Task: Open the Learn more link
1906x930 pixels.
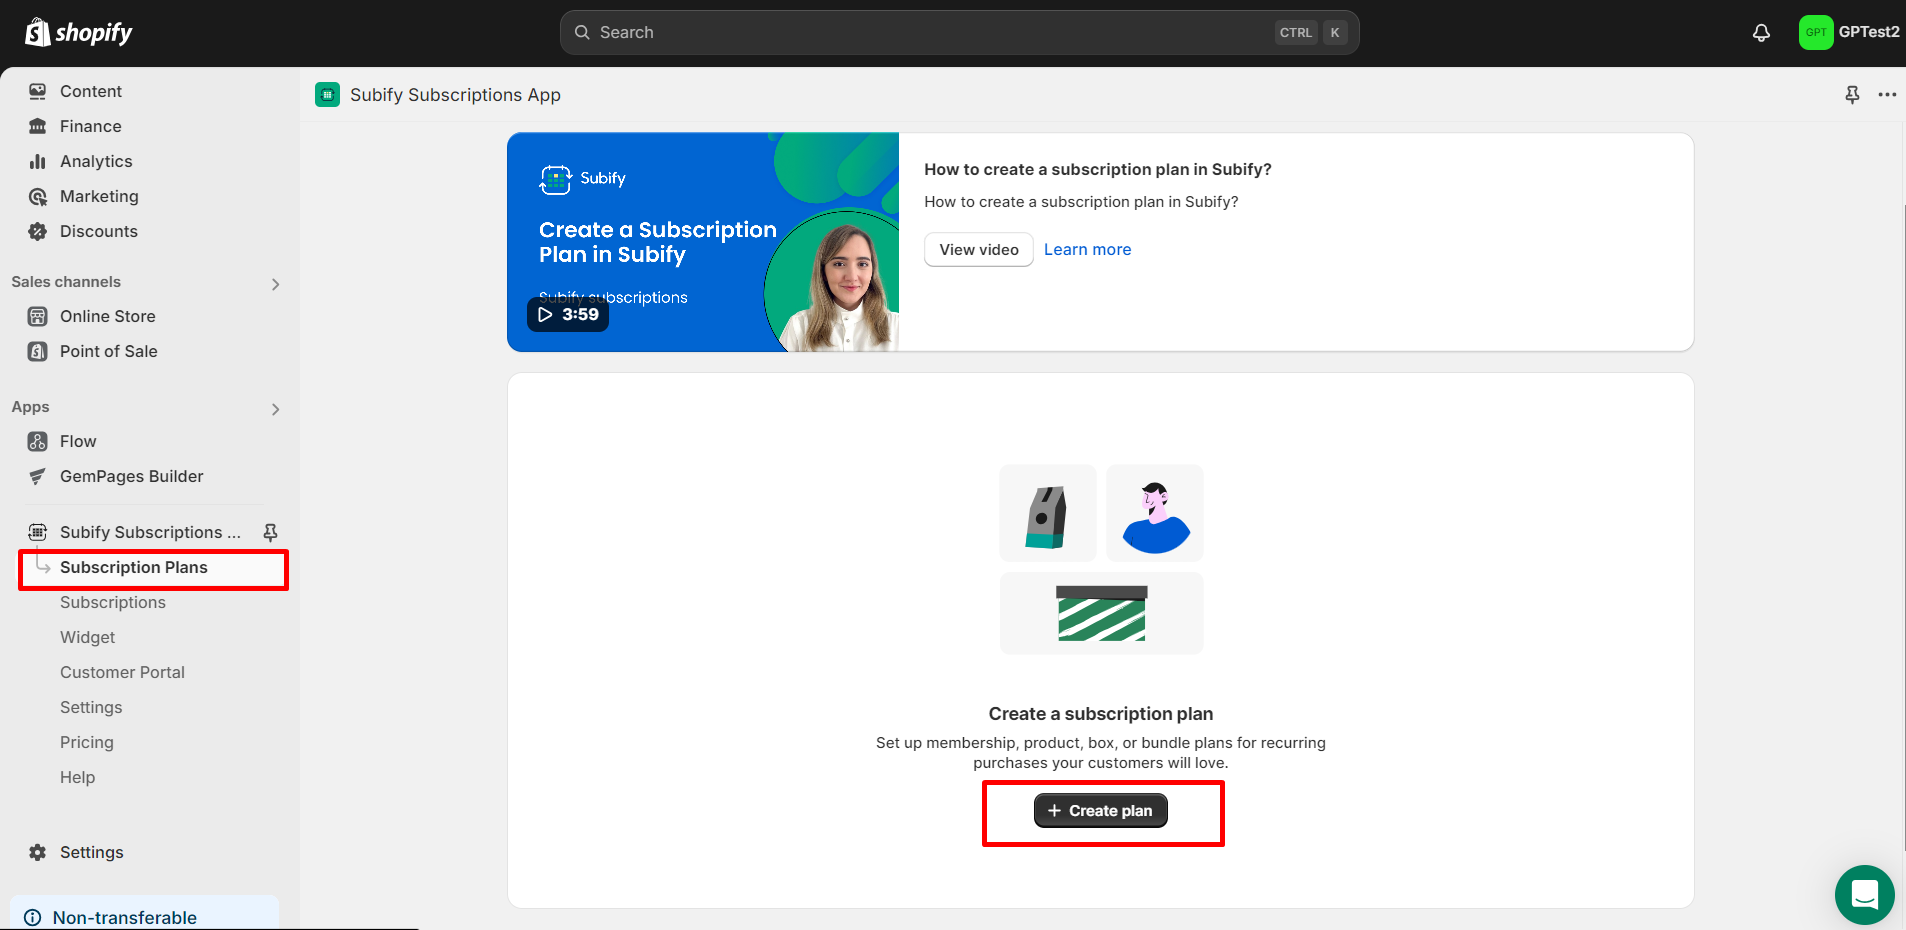Action: [1087, 249]
